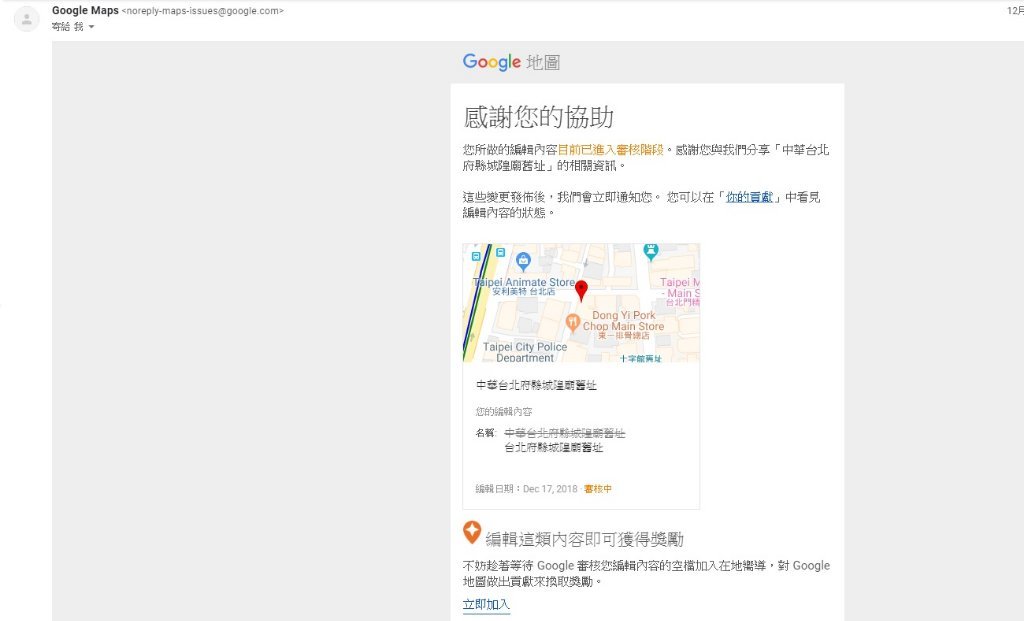Click 編輯這類內容即可獲得獎勵 heading

pos(584,539)
